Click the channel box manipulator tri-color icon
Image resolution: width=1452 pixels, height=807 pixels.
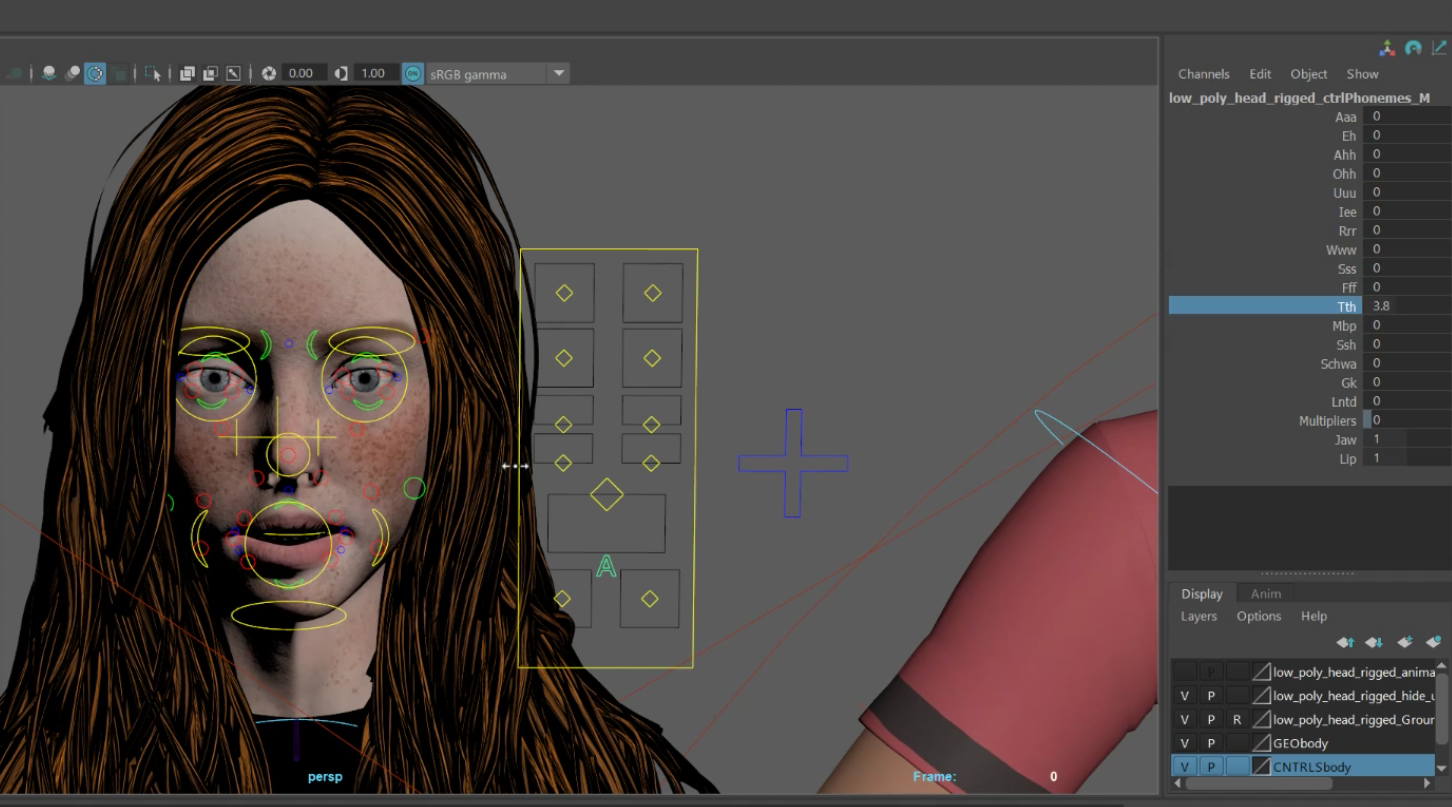(1387, 48)
